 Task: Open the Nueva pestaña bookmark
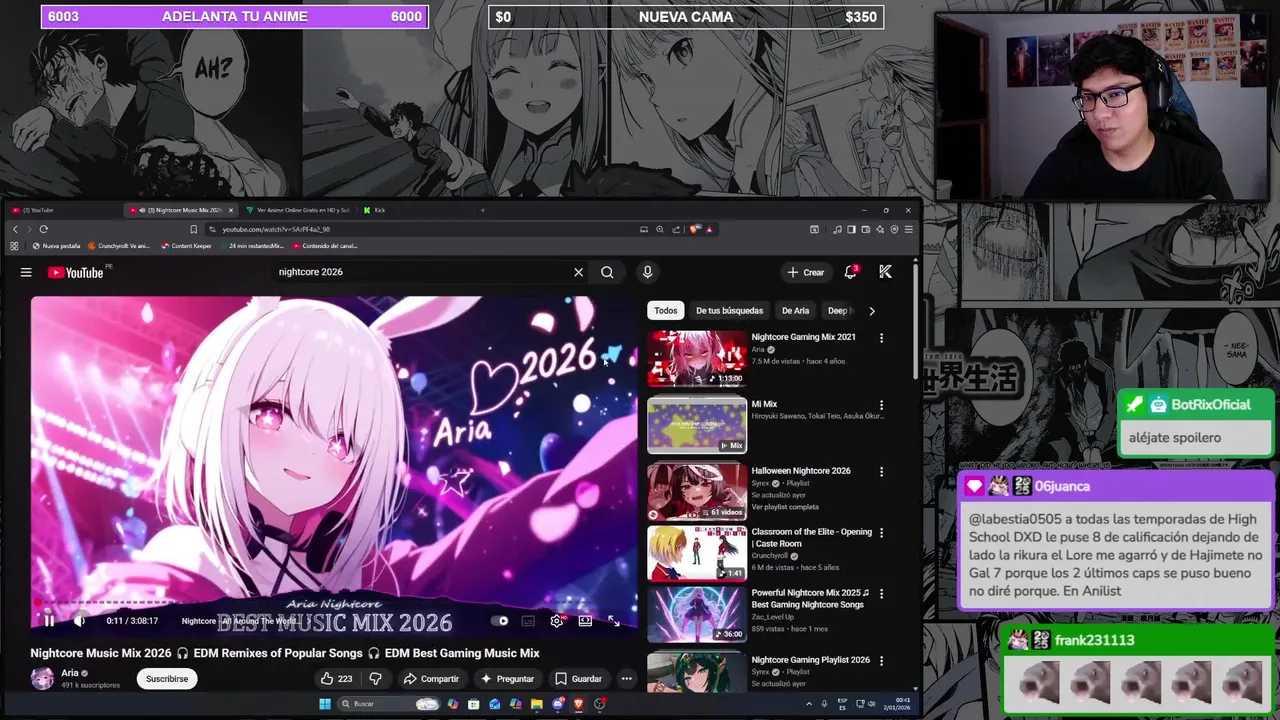coord(56,246)
